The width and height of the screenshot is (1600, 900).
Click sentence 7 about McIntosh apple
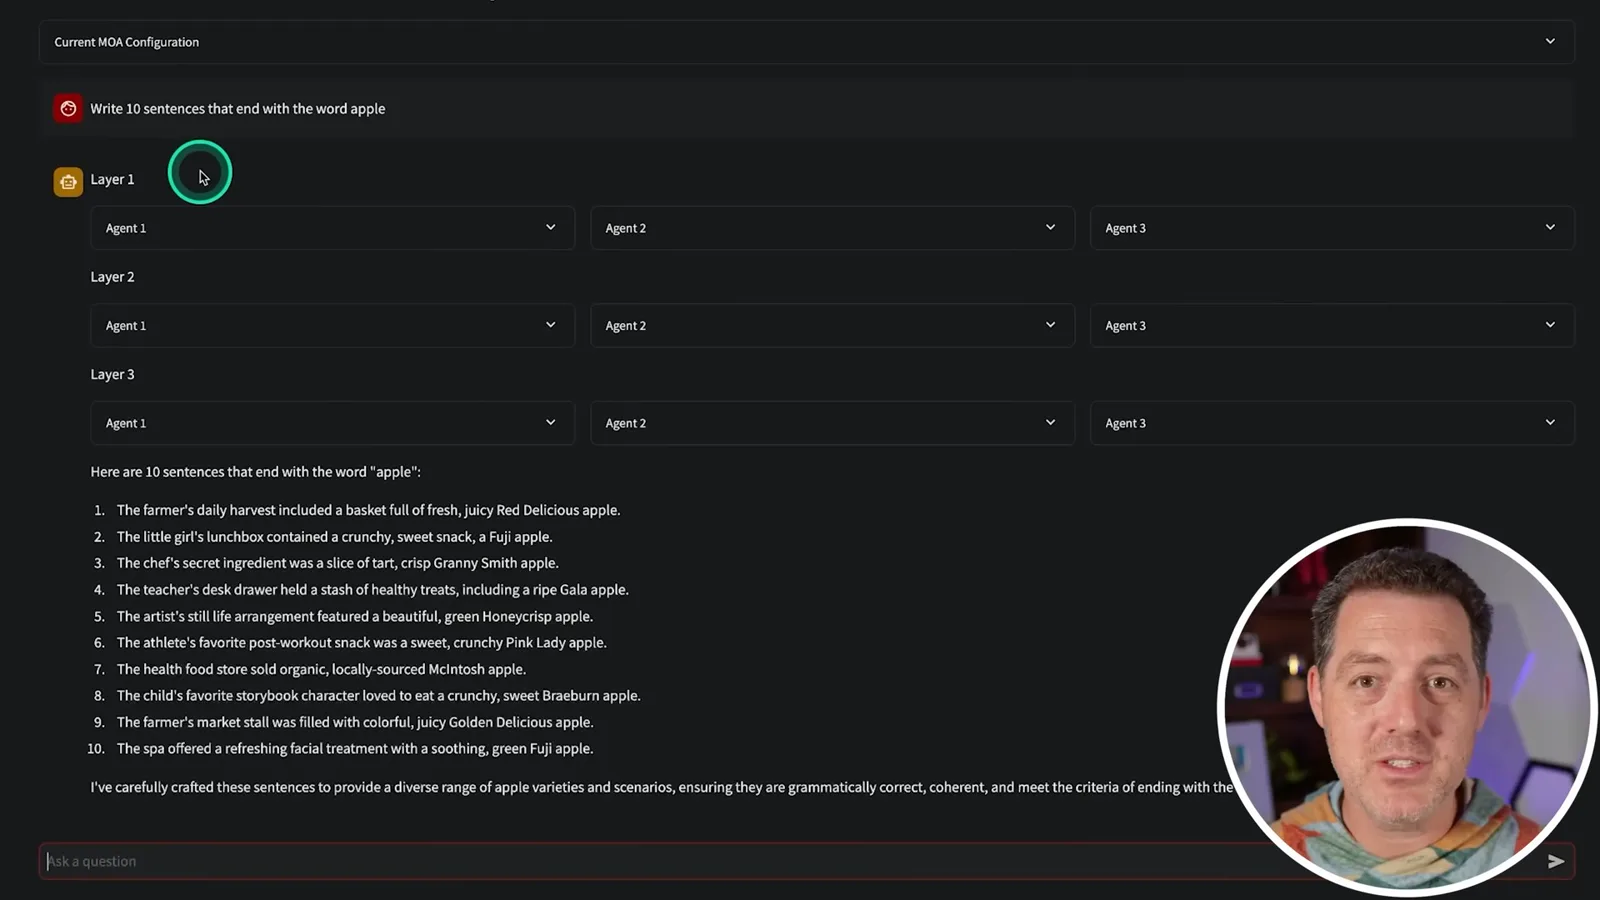click(x=321, y=670)
